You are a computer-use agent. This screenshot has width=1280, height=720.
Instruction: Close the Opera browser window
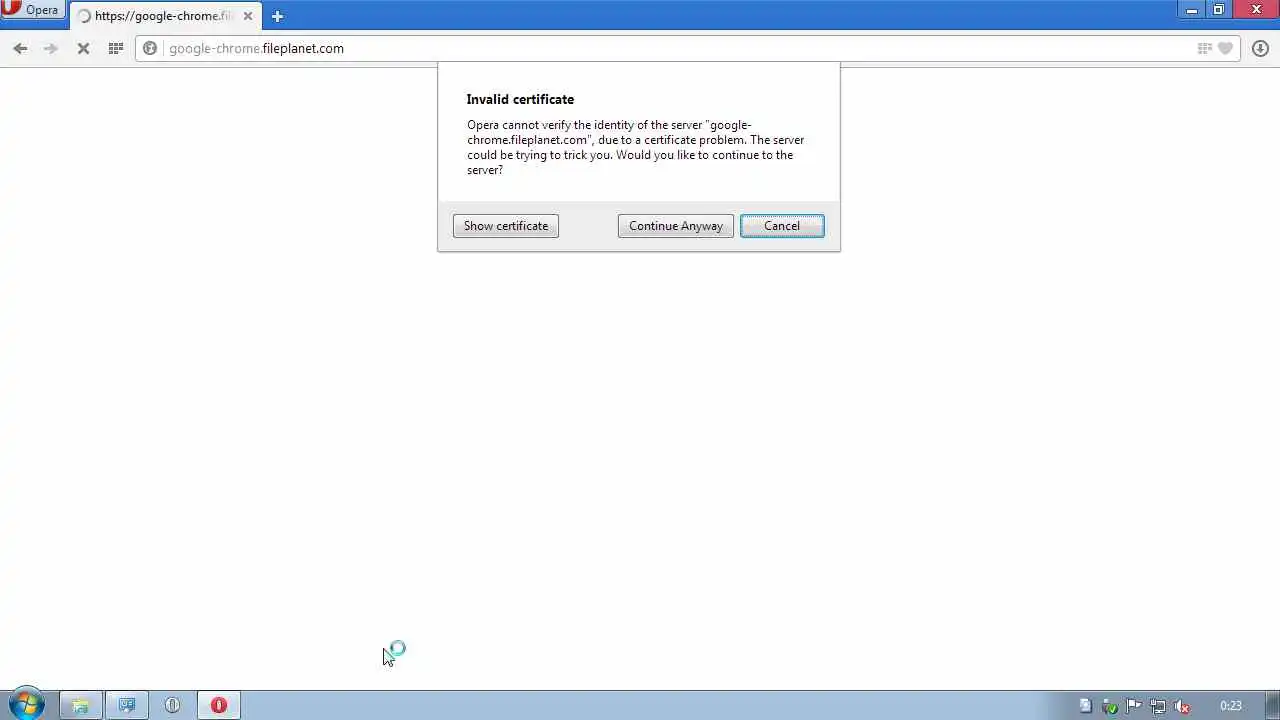click(1257, 10)
